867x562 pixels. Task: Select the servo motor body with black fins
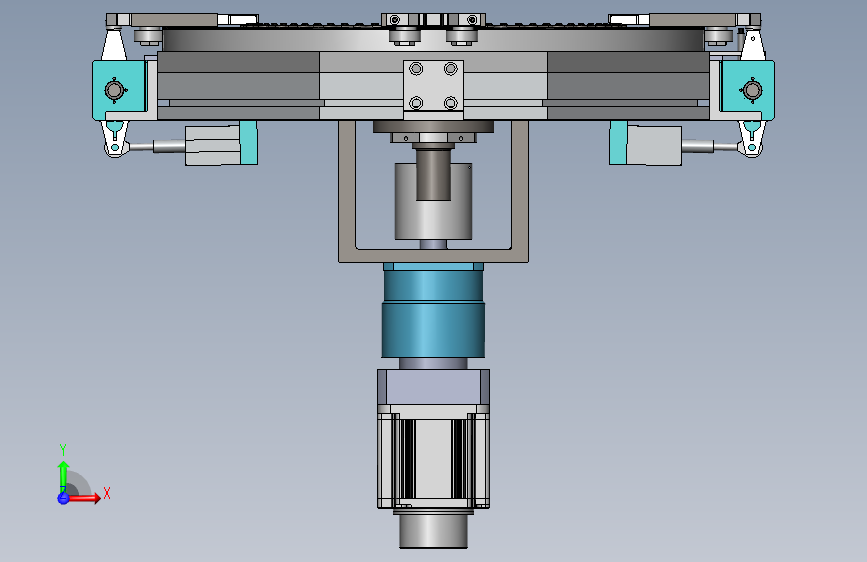pos(433,457)
